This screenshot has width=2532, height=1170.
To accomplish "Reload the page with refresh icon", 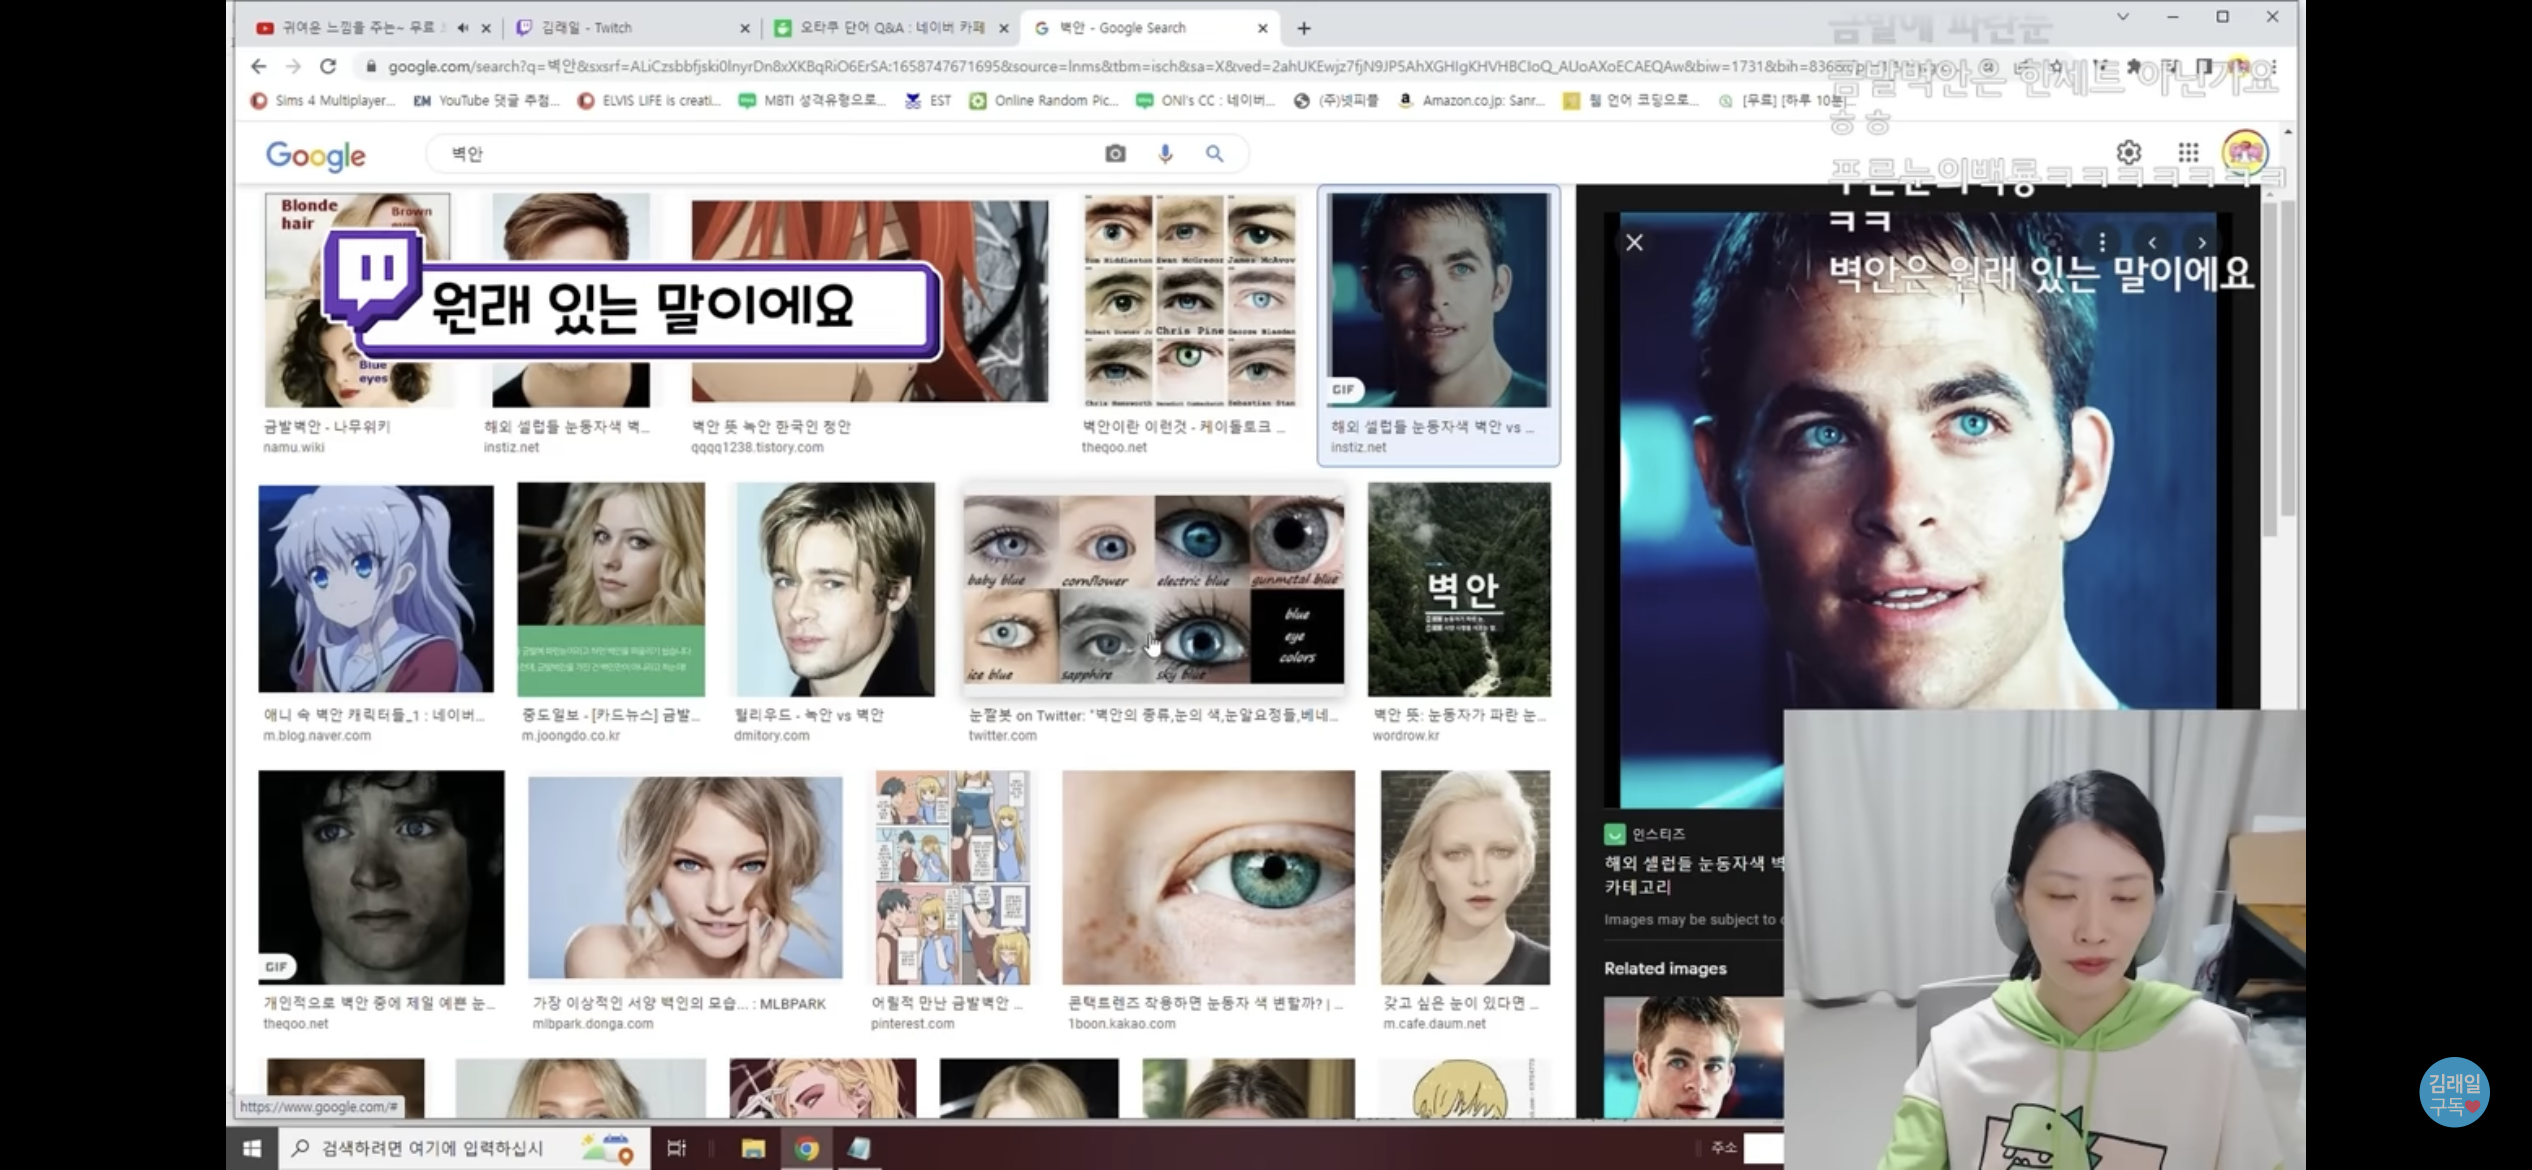I will point(328,67).
